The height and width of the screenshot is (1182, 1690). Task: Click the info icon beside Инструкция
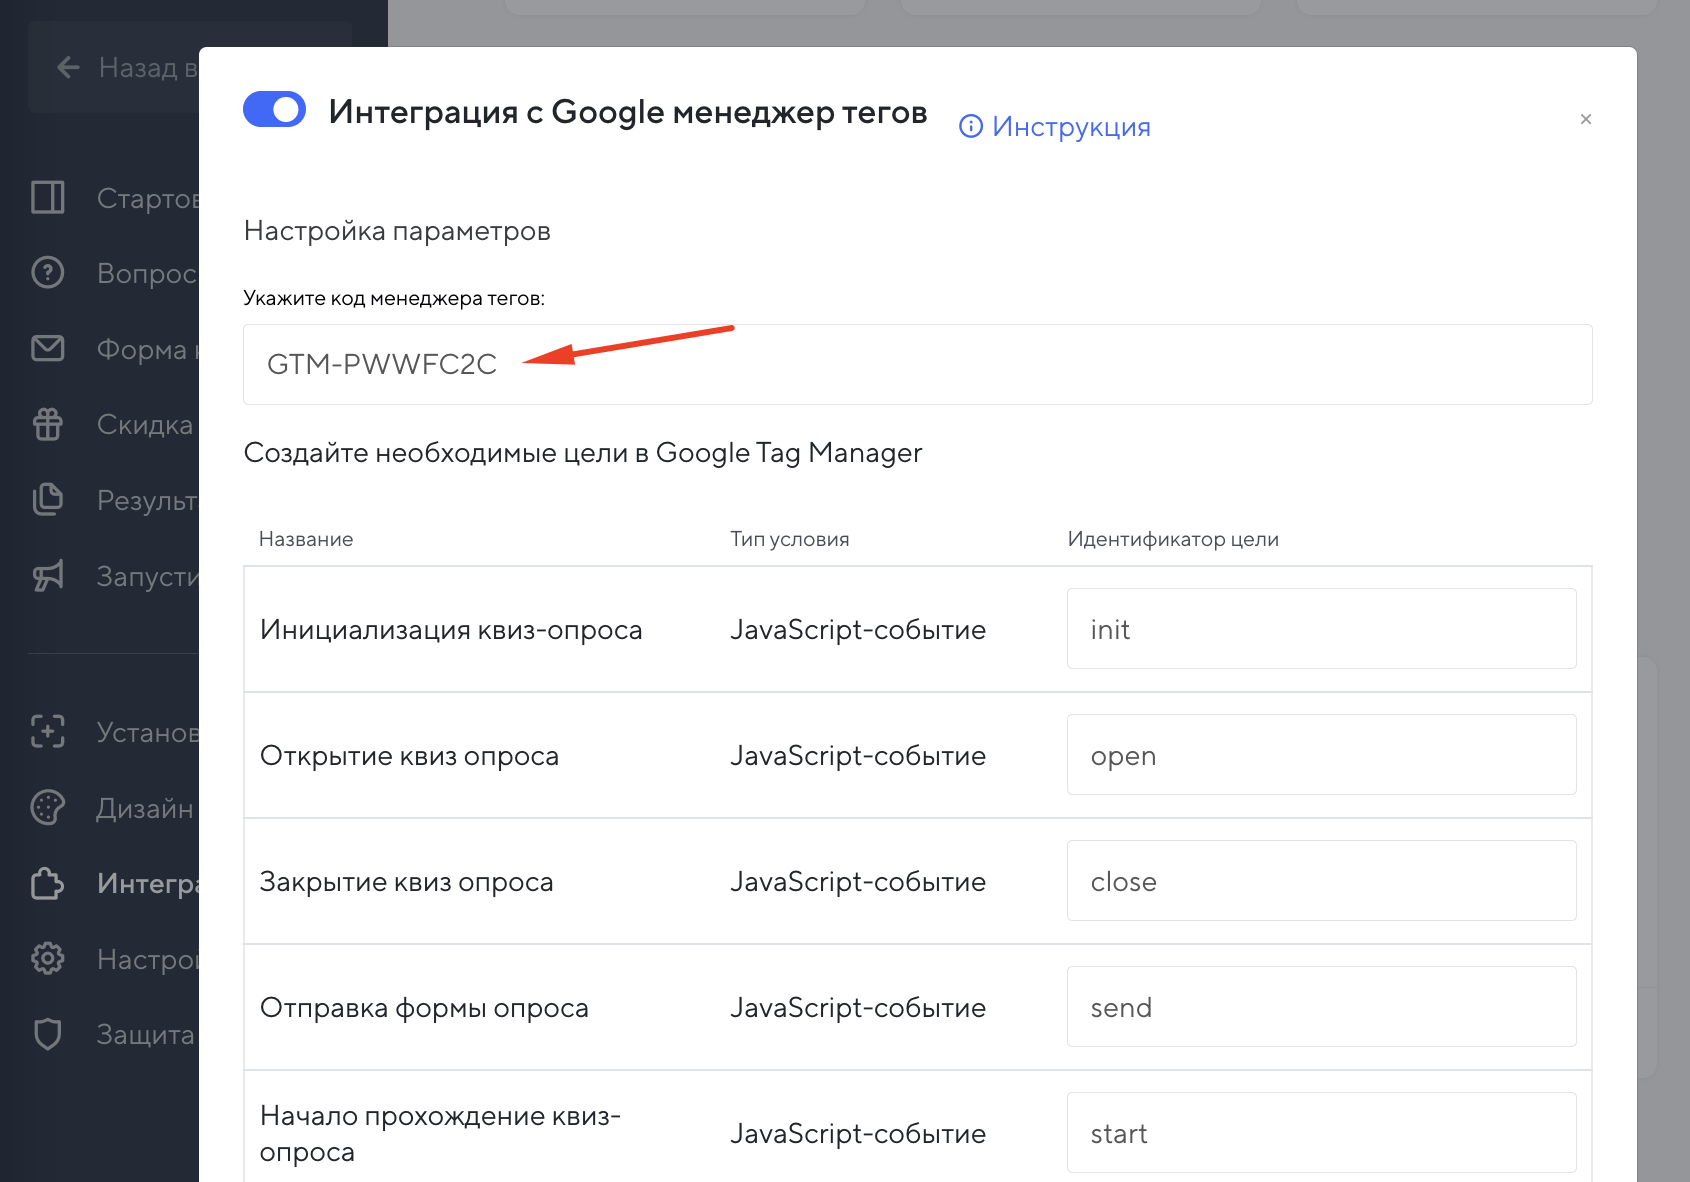click(970, 126)
